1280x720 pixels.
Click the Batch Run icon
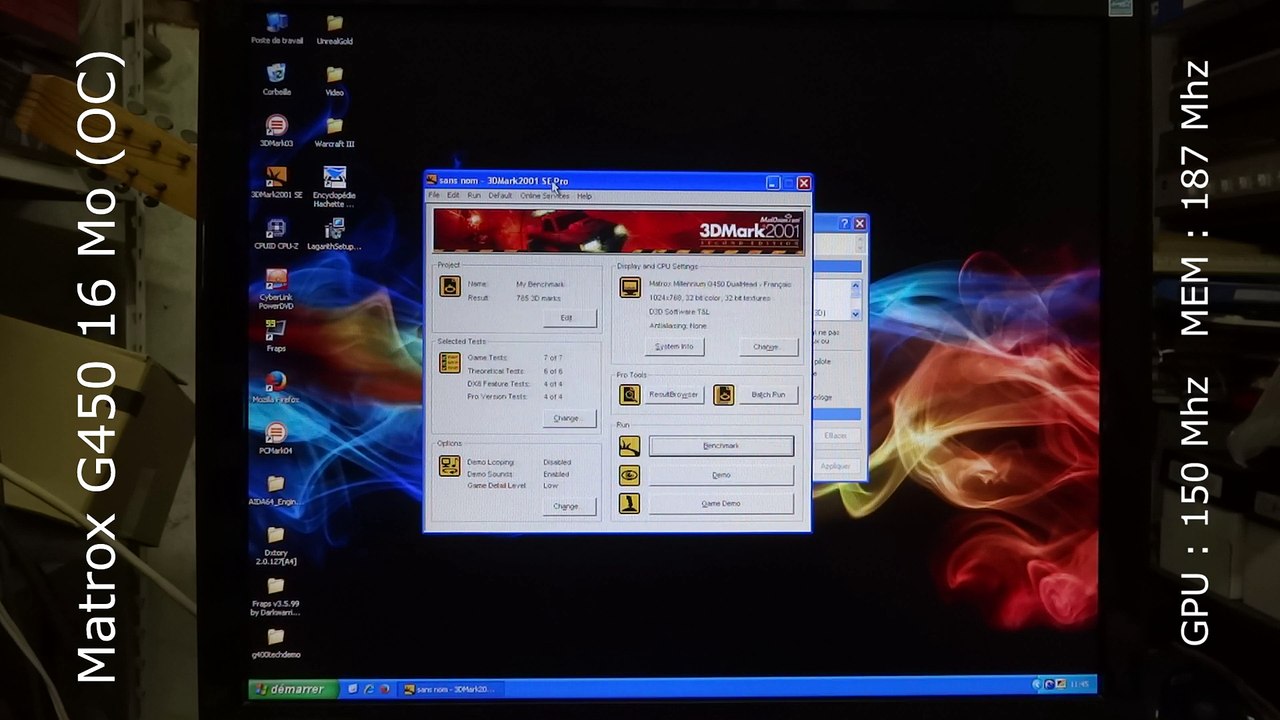(x=724, y=395)
